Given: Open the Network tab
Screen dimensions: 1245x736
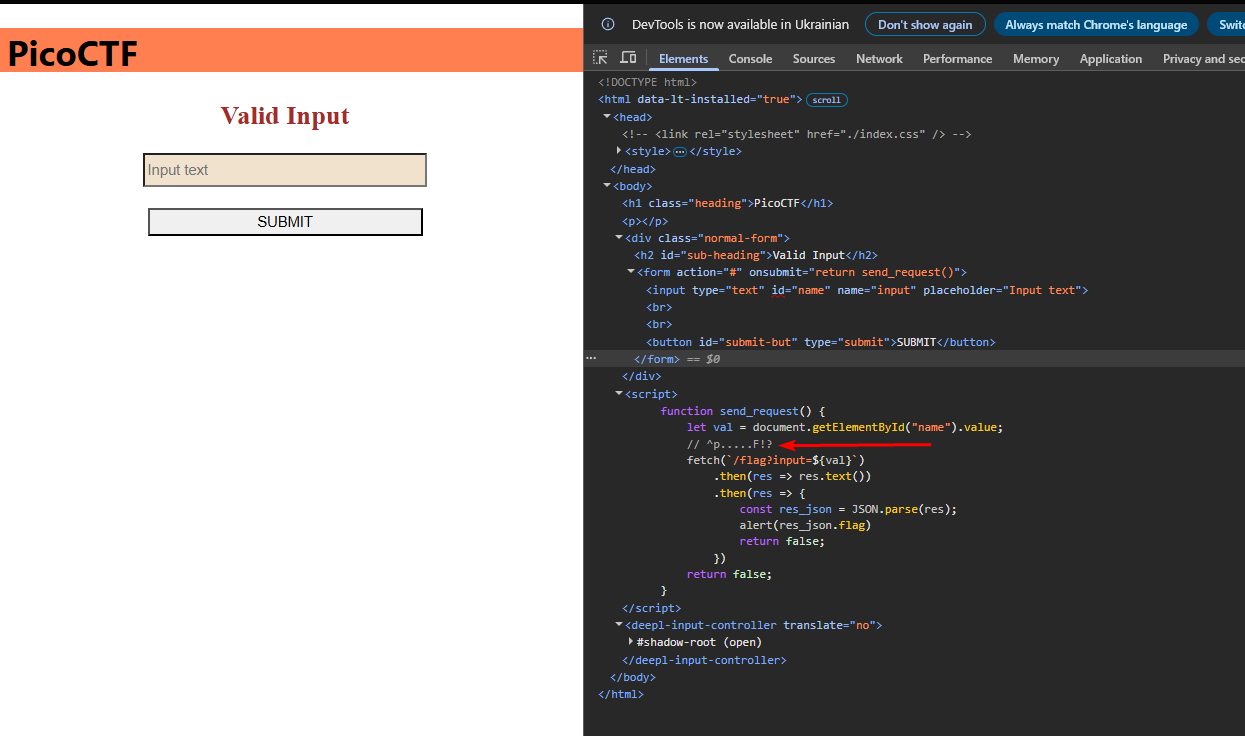Looking at the screenshot, I should tap(879, 59).
